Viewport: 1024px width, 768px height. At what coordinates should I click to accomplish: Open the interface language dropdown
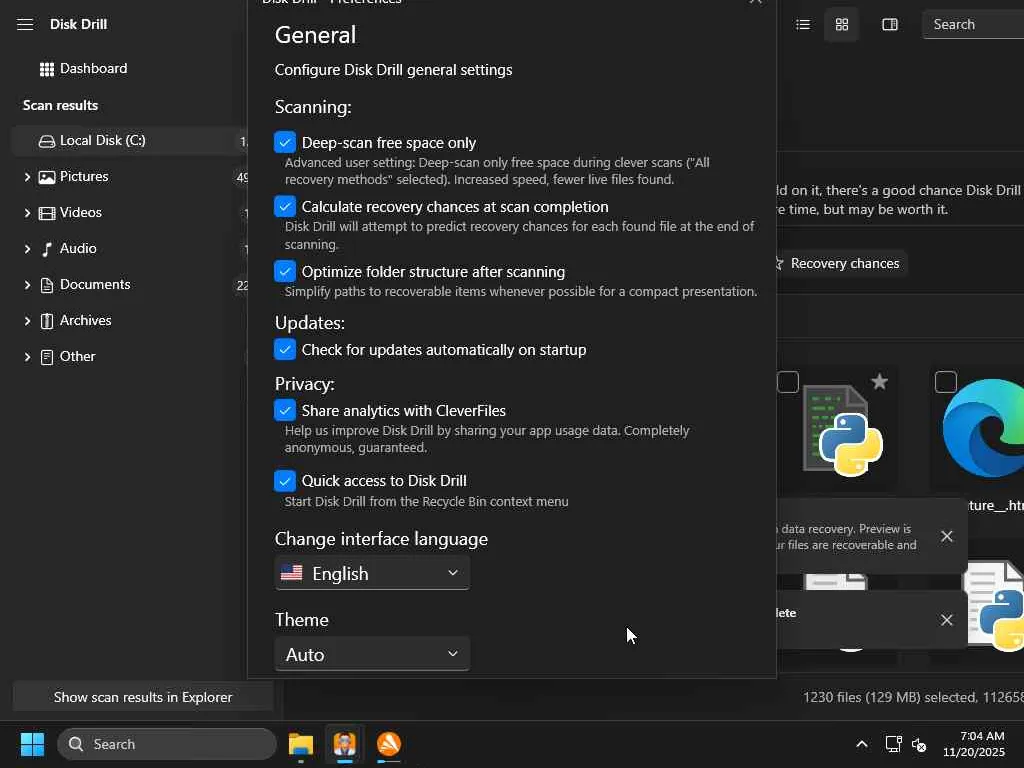(372, 573)
